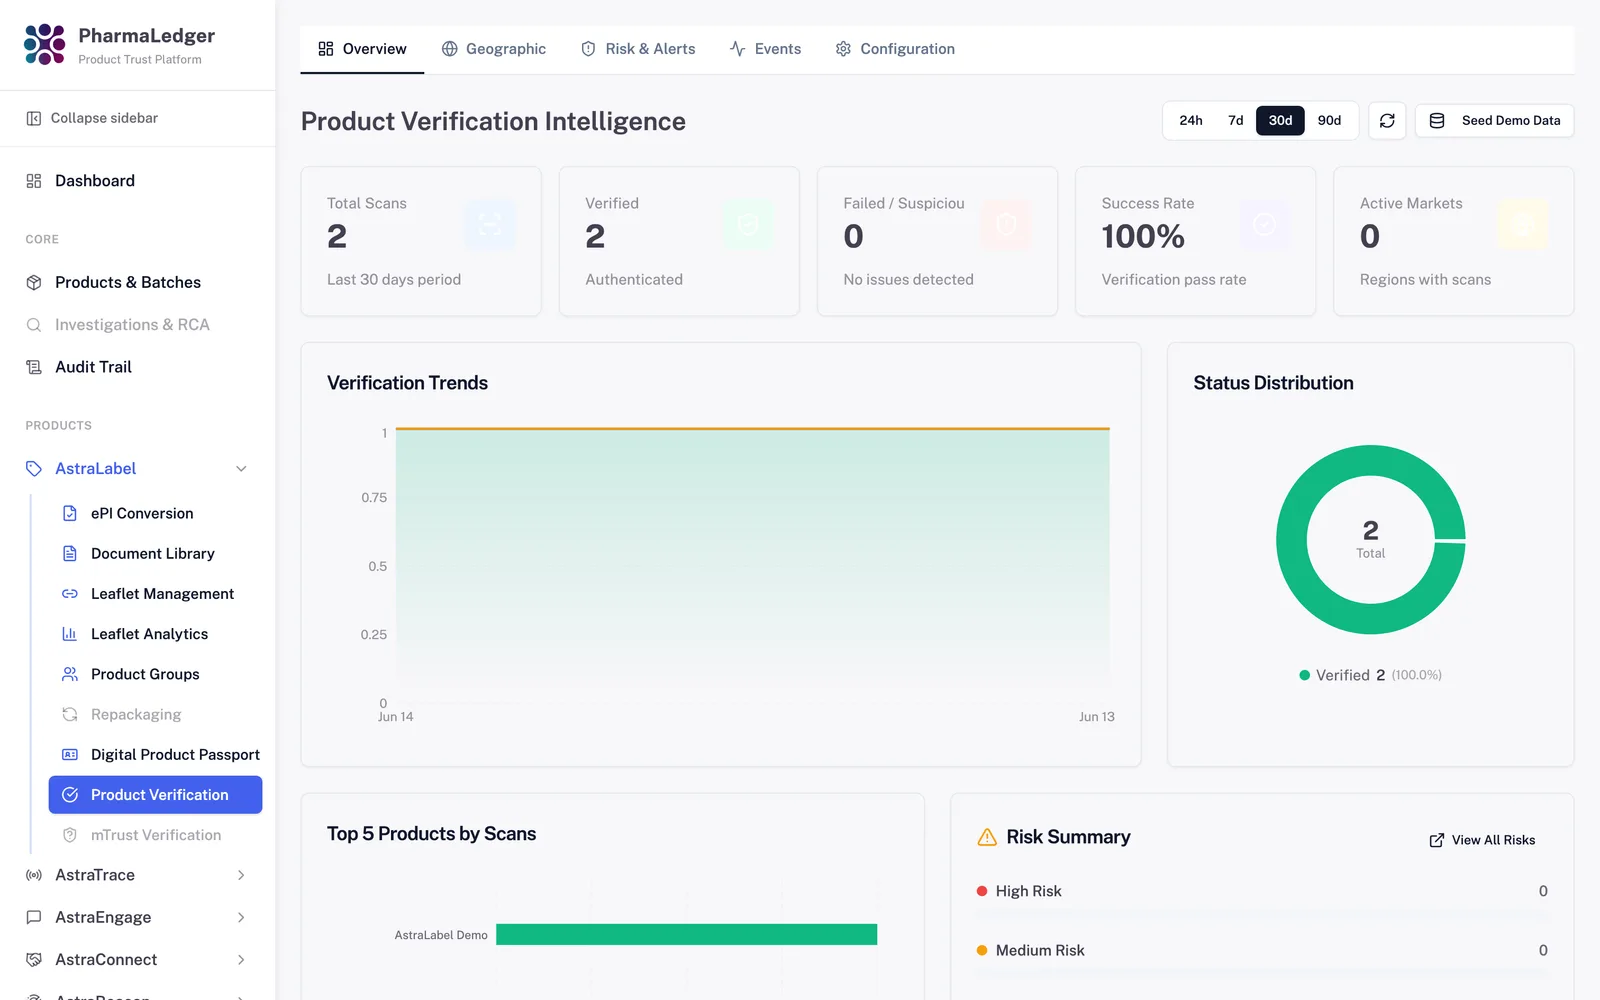Click the refresh data icon button
Image resolution: width=1600 pixels, height=1000 pixels.
coord(1387,121)
